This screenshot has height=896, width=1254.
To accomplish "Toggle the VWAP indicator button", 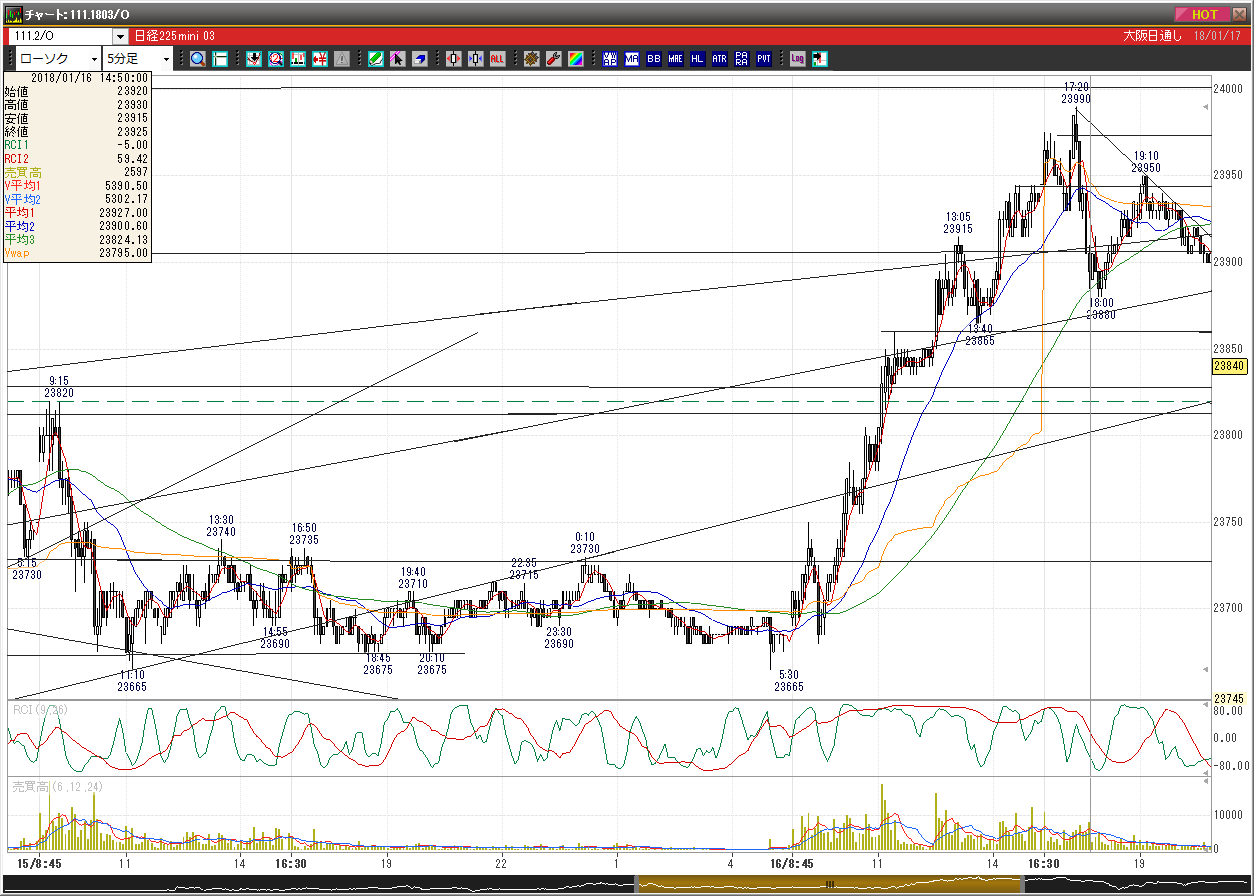I will tap(610, 58).
